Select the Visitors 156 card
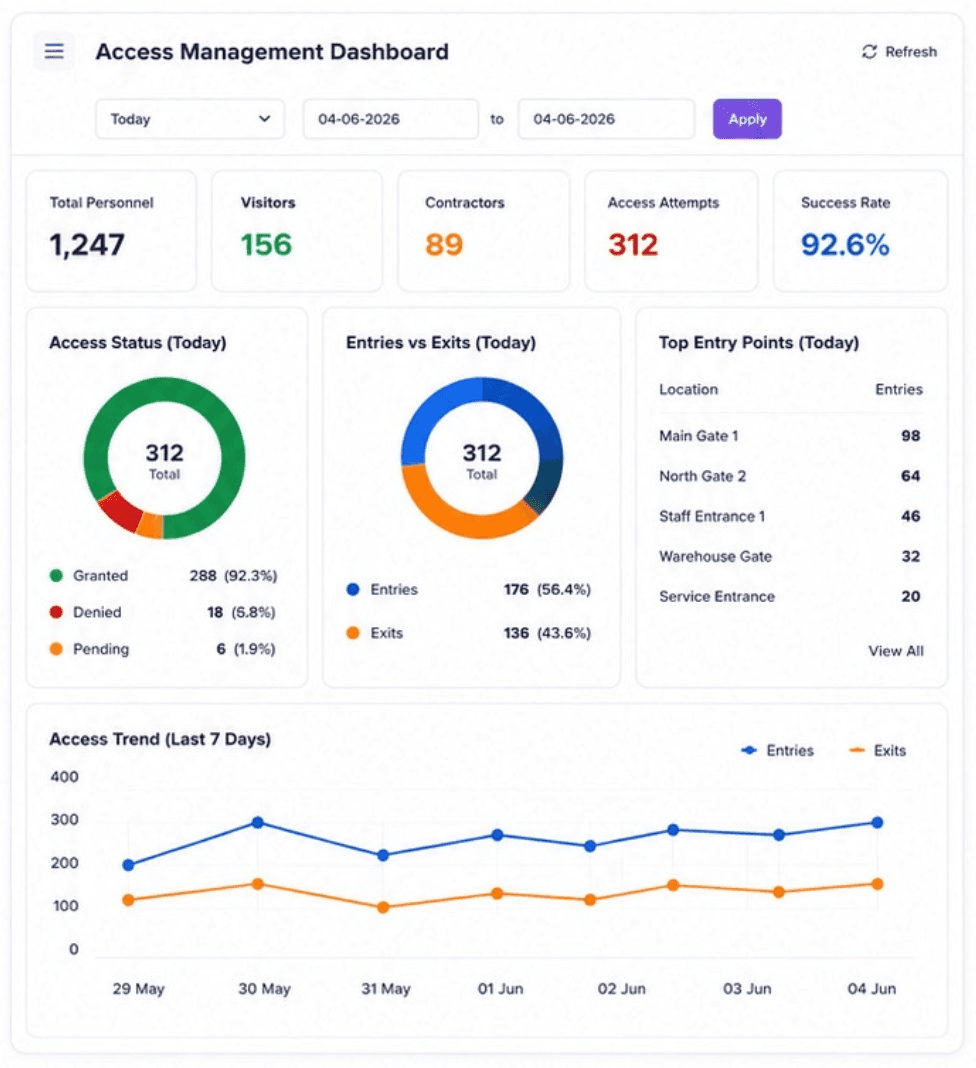The height and width of the screenshot is (1068, 976). [x=297, y=231]
